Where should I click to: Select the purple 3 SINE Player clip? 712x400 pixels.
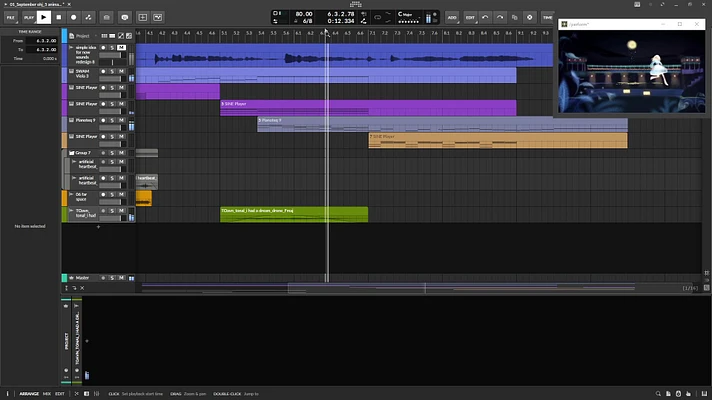click(368, 108)
